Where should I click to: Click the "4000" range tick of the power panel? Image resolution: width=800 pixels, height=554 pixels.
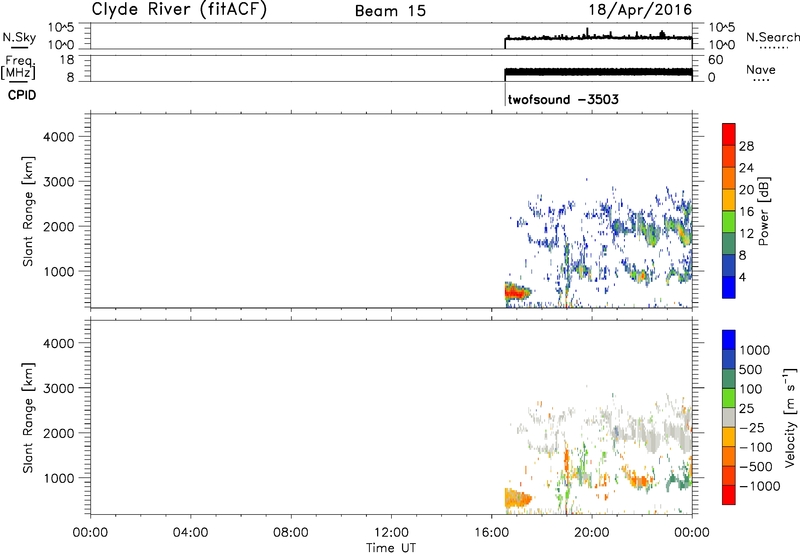click(59, 137)
